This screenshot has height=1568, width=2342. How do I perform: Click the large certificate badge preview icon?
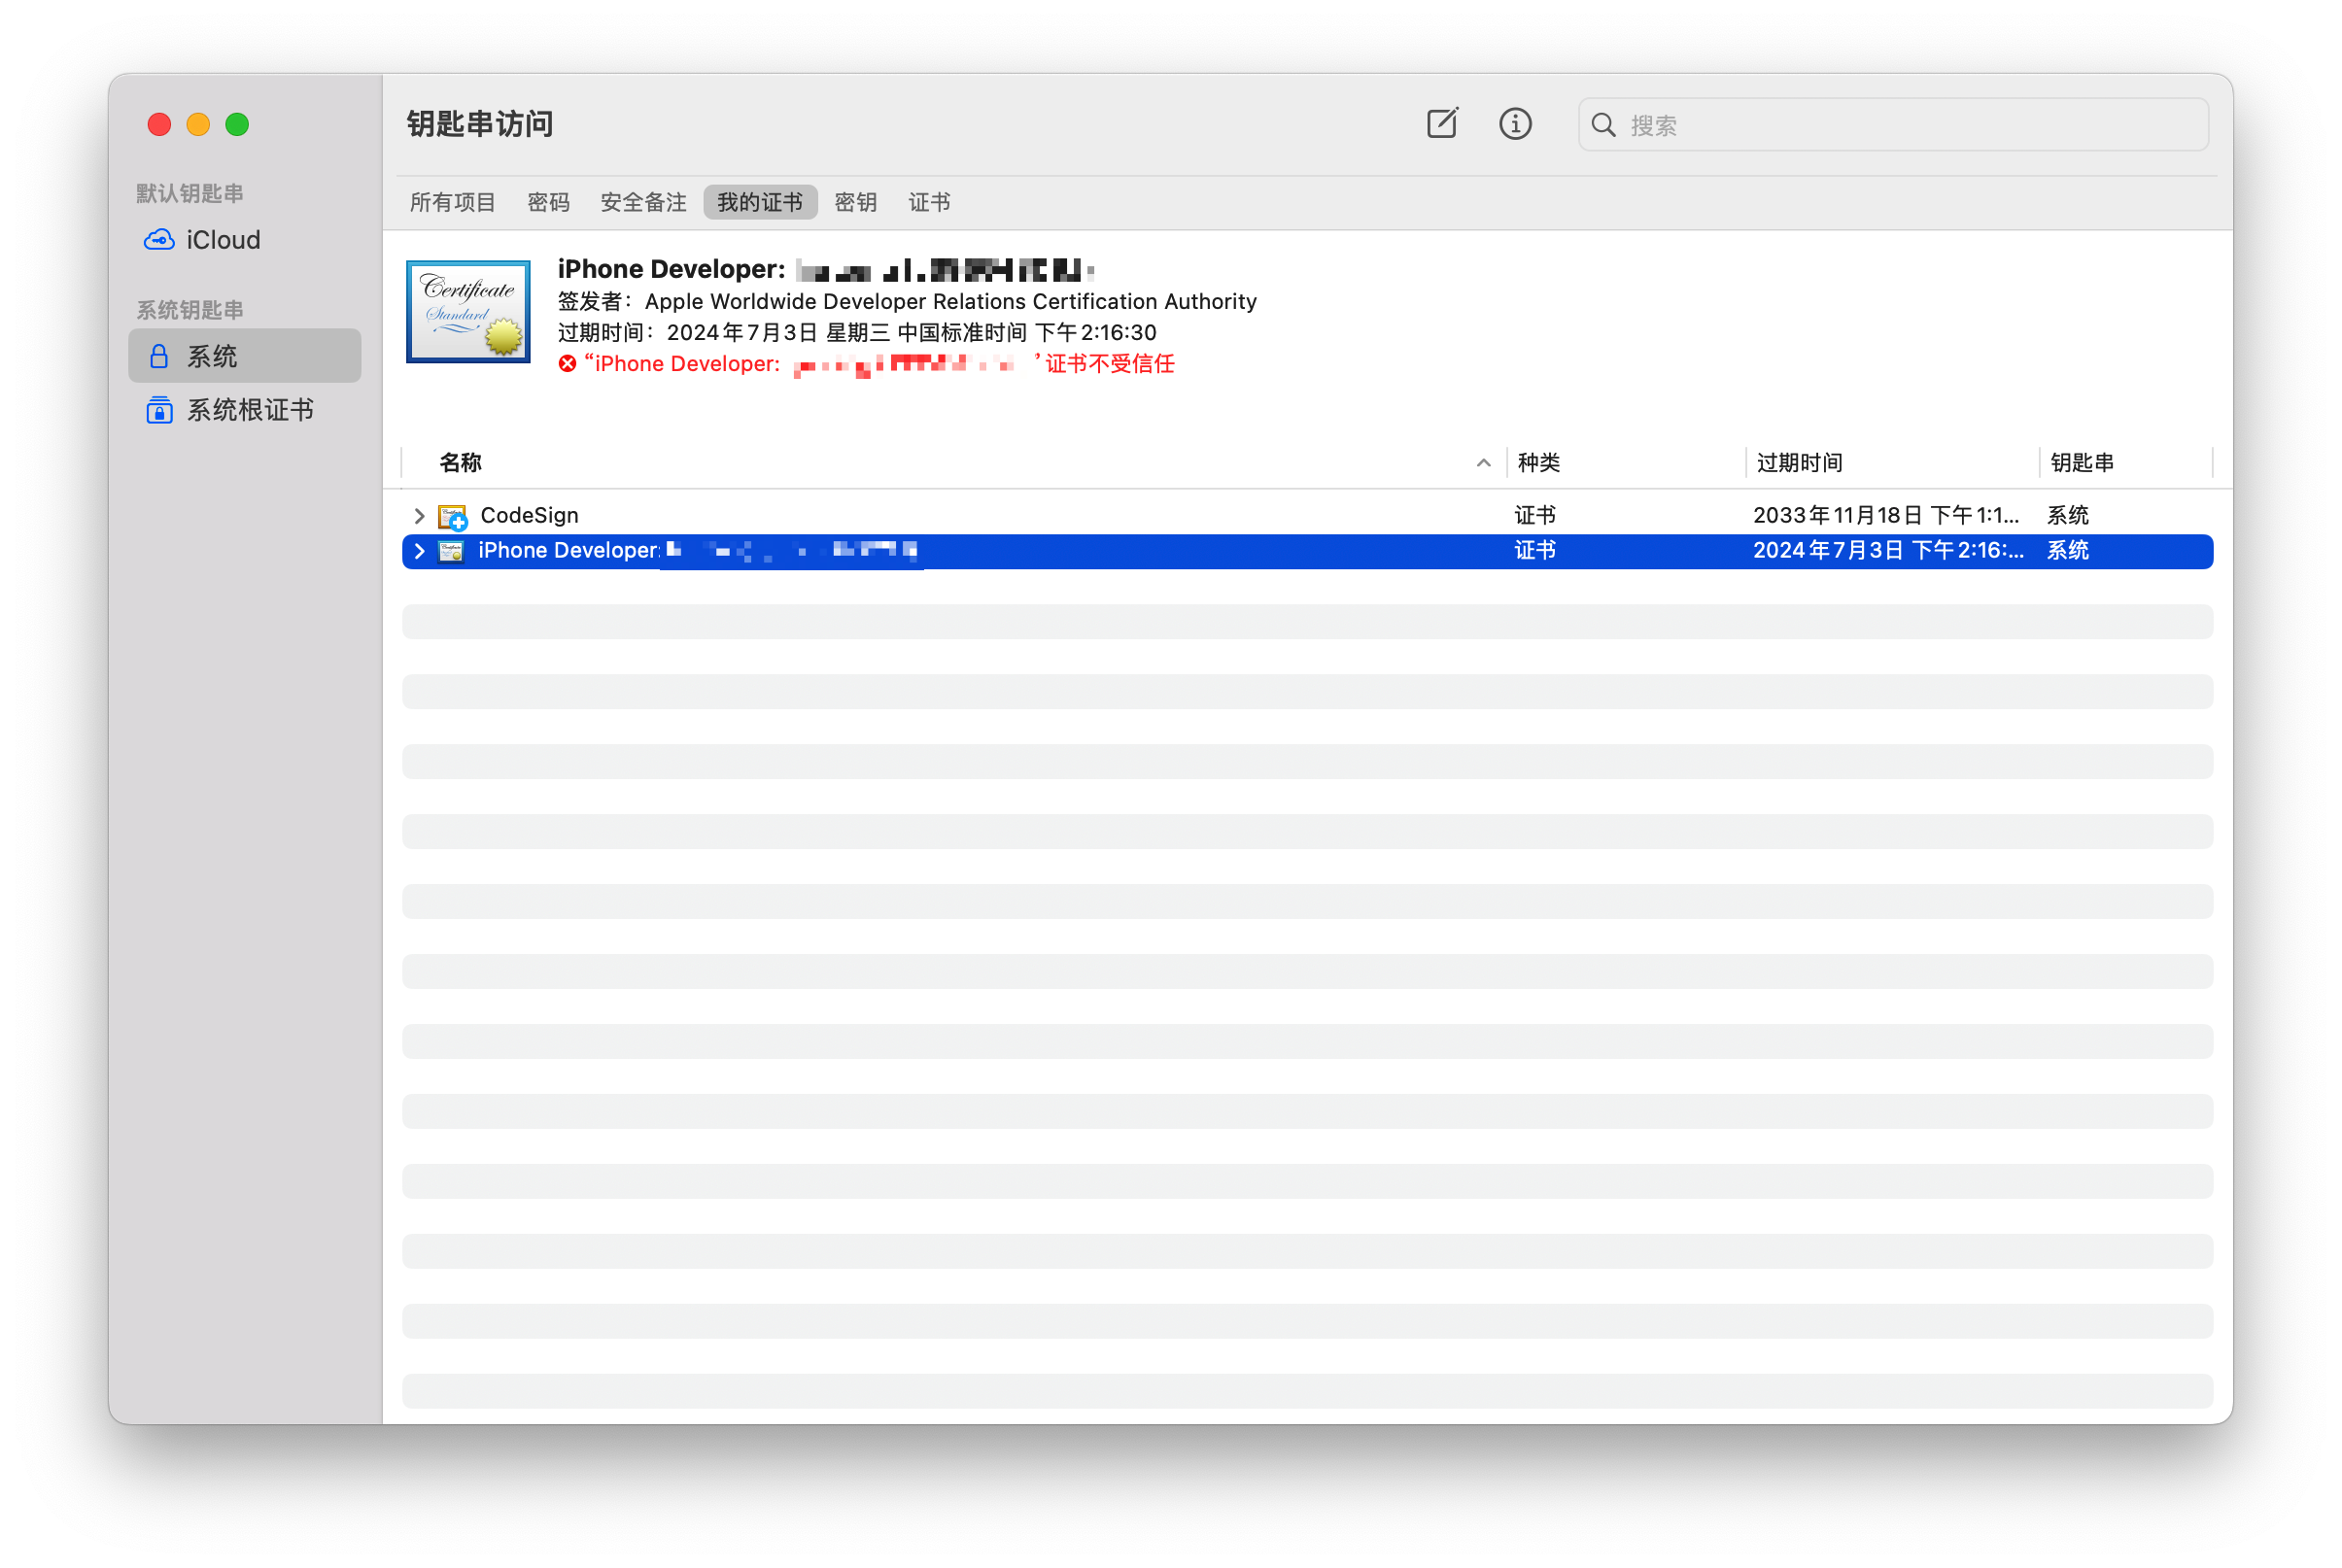(x=467, y=311)
